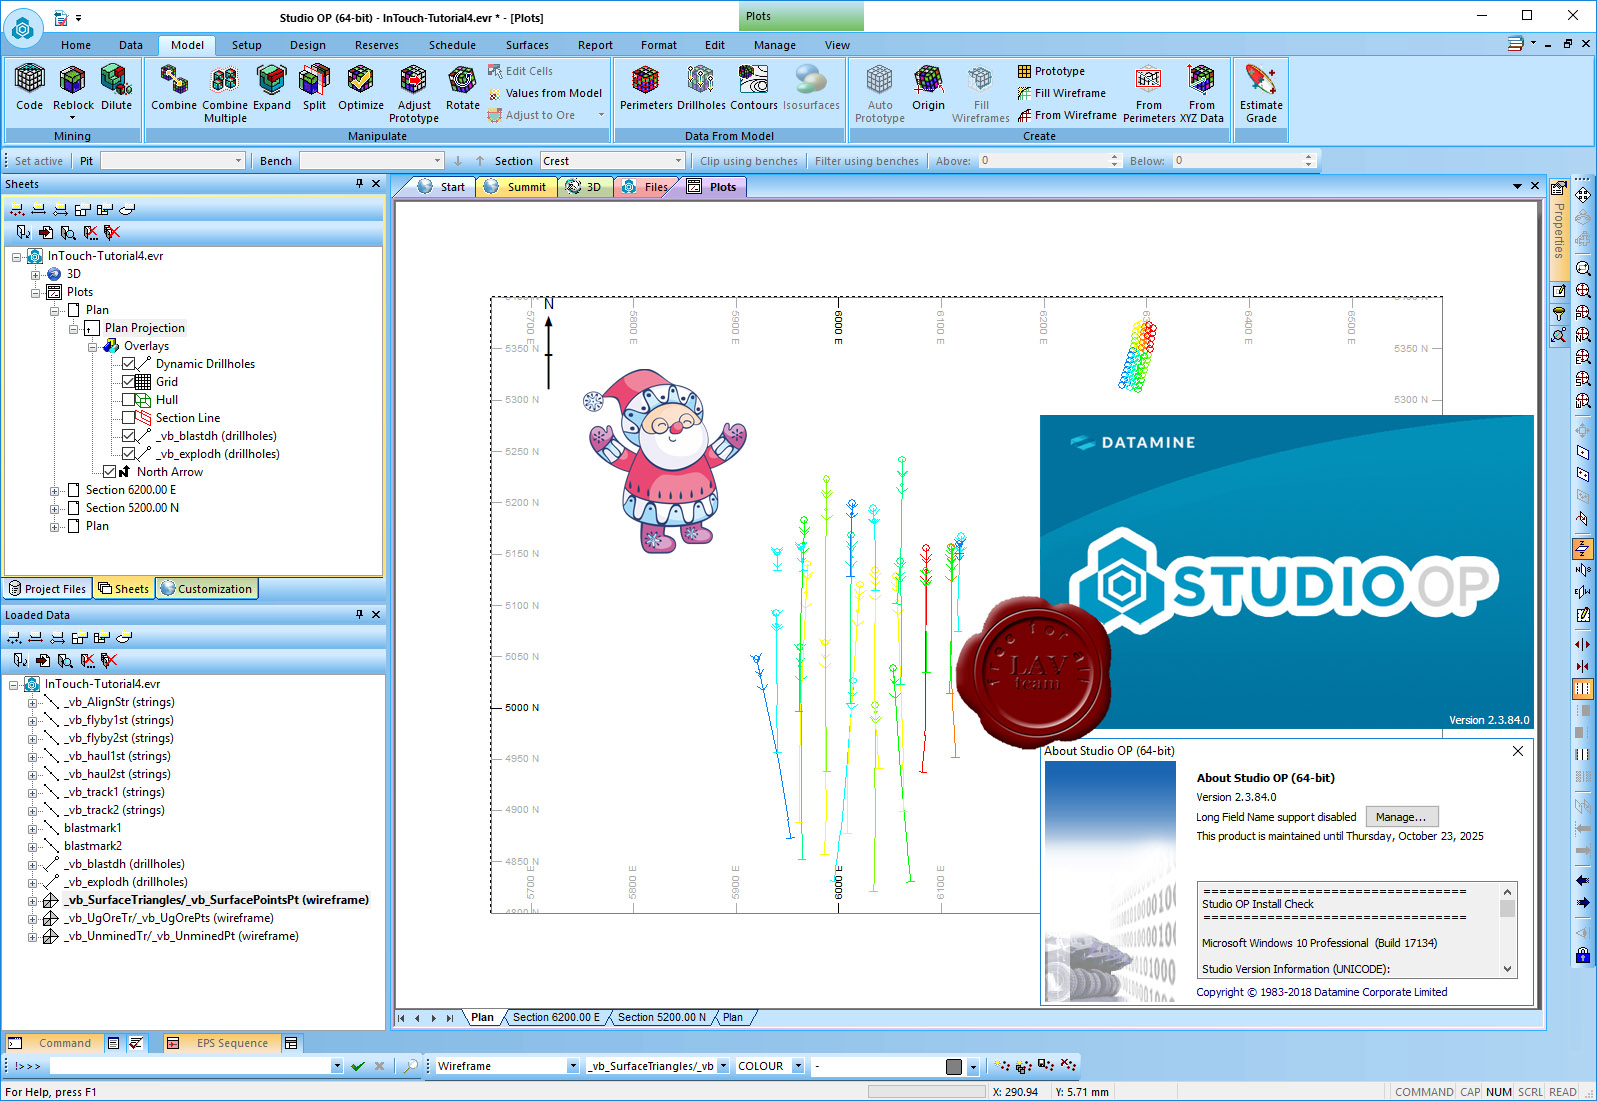Click Fill Wireframe in Create group

click(x=1062, y=93)
